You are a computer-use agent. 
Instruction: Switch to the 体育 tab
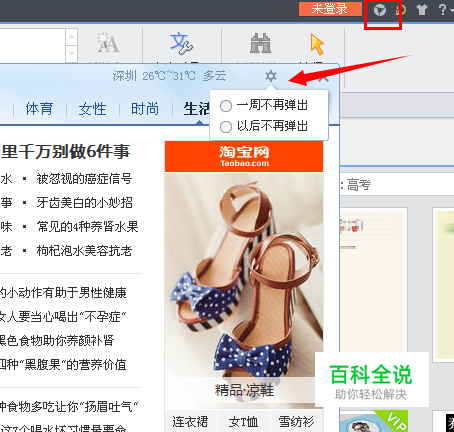pyautogui.click(x=39, y=109)
